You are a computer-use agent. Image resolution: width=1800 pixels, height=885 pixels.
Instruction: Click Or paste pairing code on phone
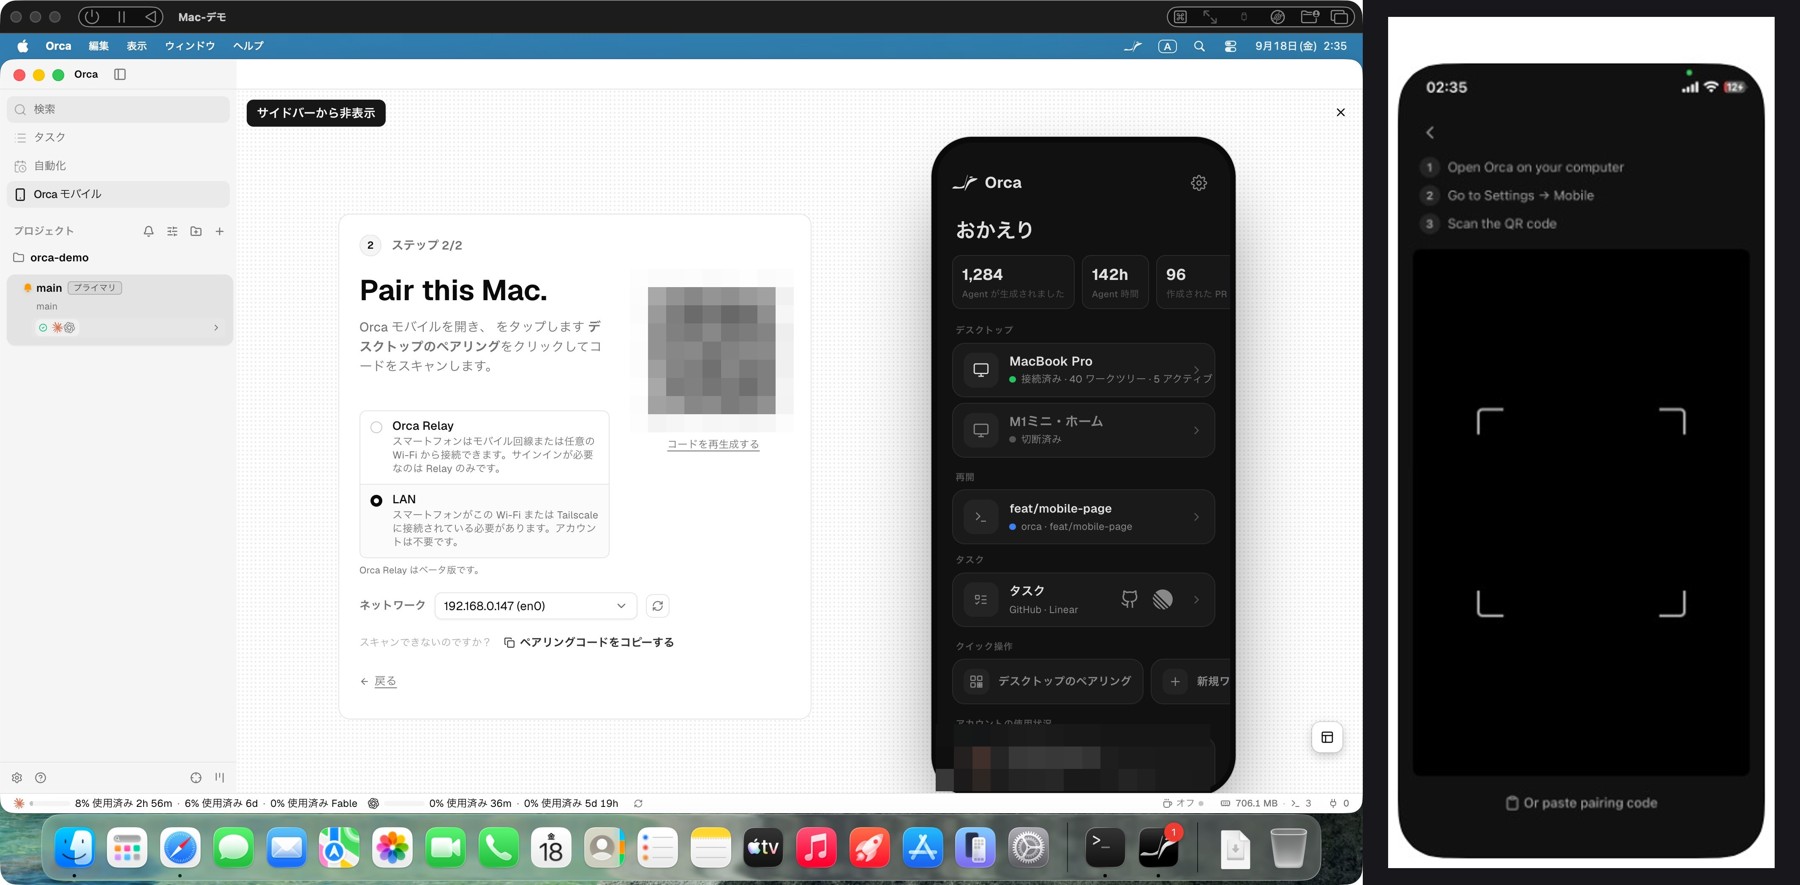pos(1581,803)
